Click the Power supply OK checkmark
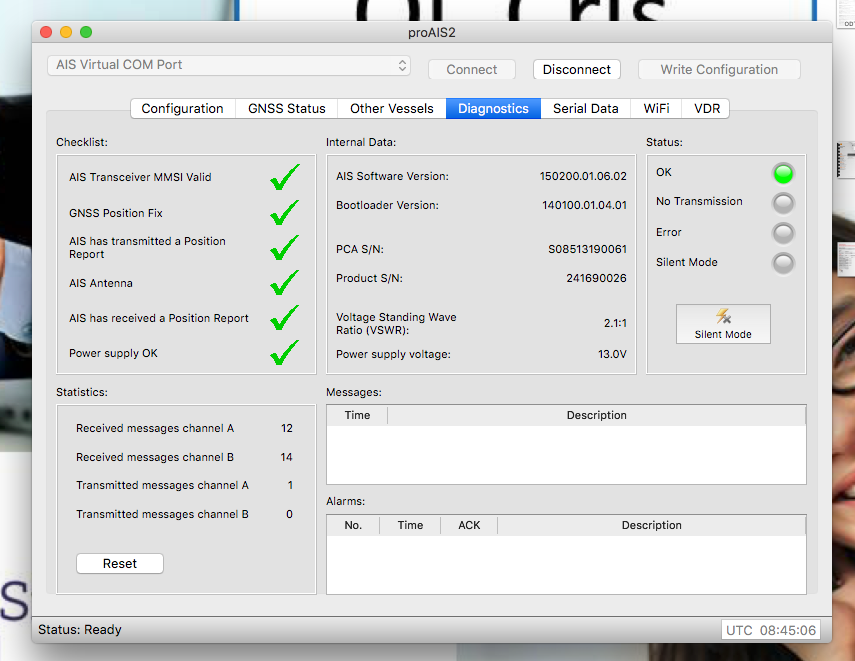 click(285, 352)
